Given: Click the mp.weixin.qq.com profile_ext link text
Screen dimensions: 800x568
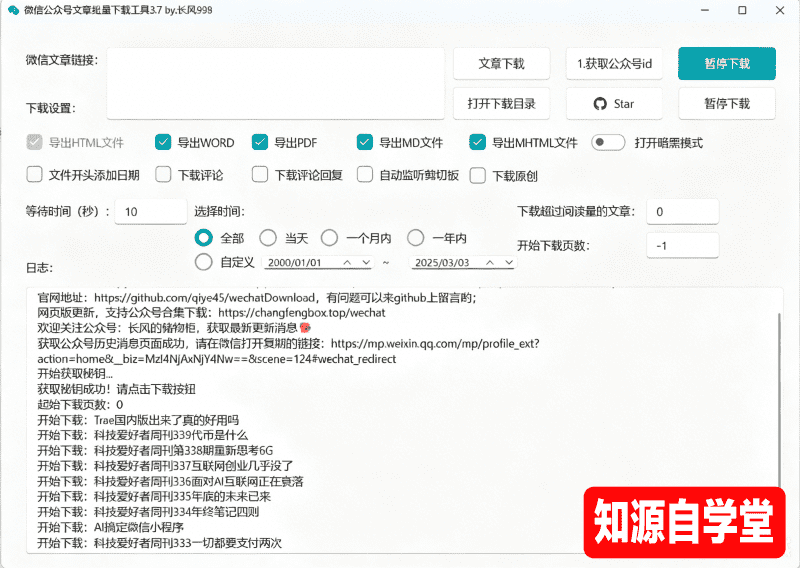Looking at the screenshot, I should tap(435, 343).
